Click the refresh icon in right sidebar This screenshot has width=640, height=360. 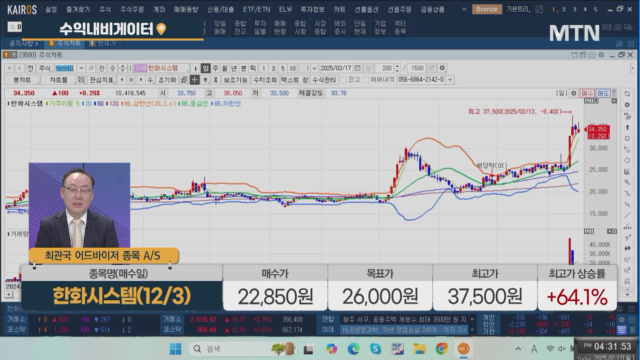[627, 94]
